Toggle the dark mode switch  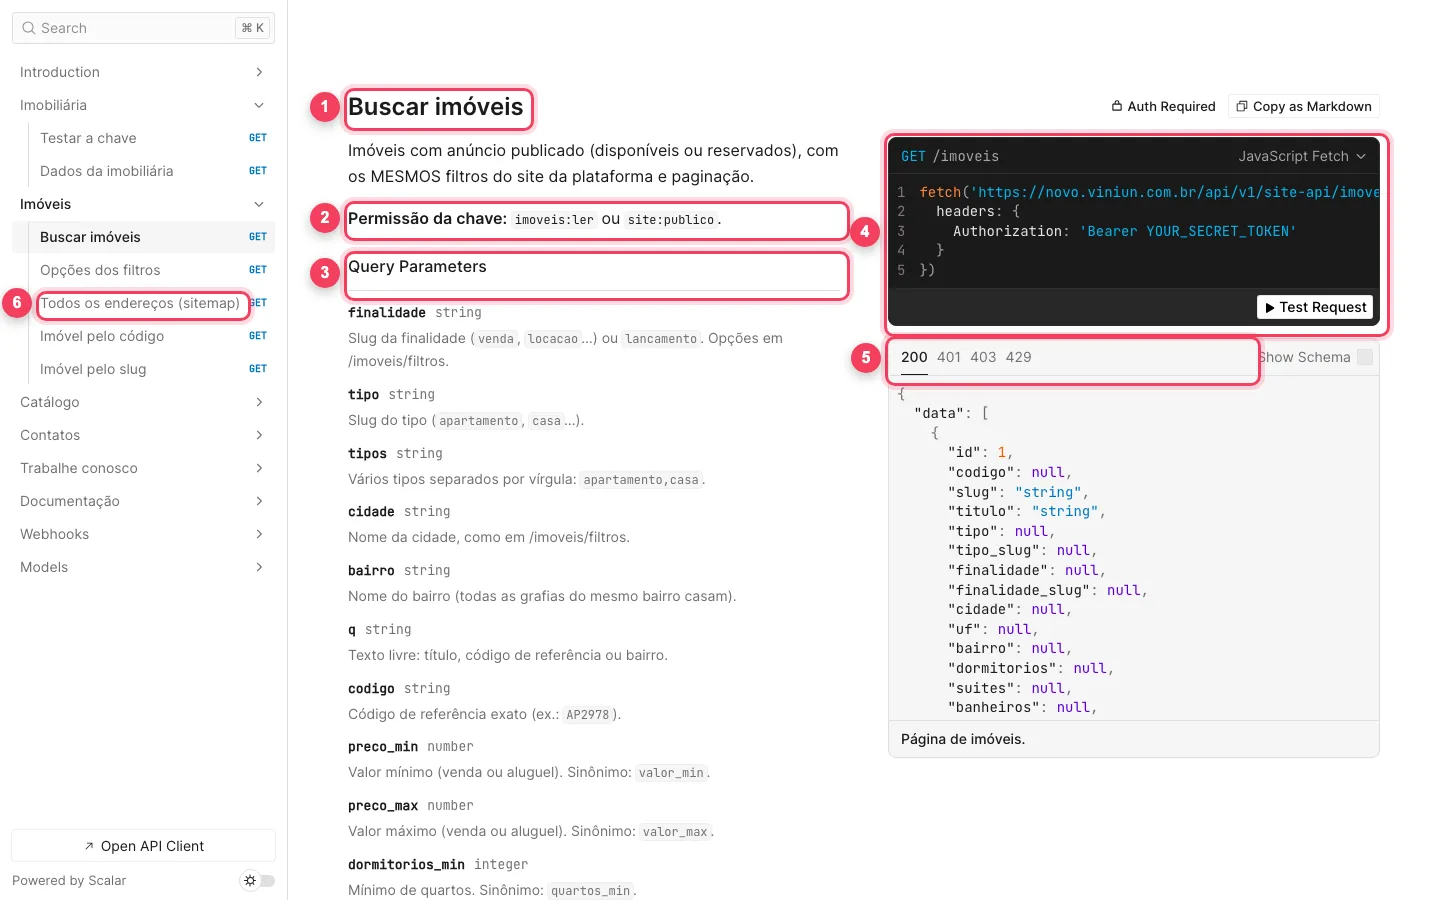(x=259, y=881)
